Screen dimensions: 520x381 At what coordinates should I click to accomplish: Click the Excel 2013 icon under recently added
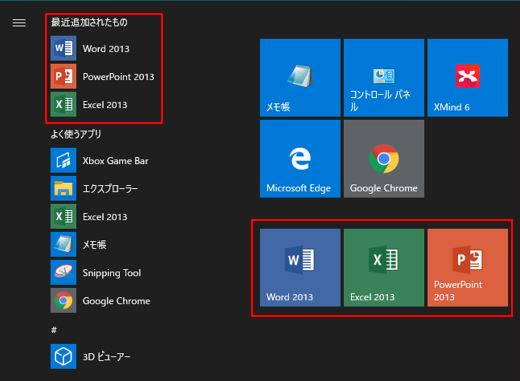click(x=63, y=104)
